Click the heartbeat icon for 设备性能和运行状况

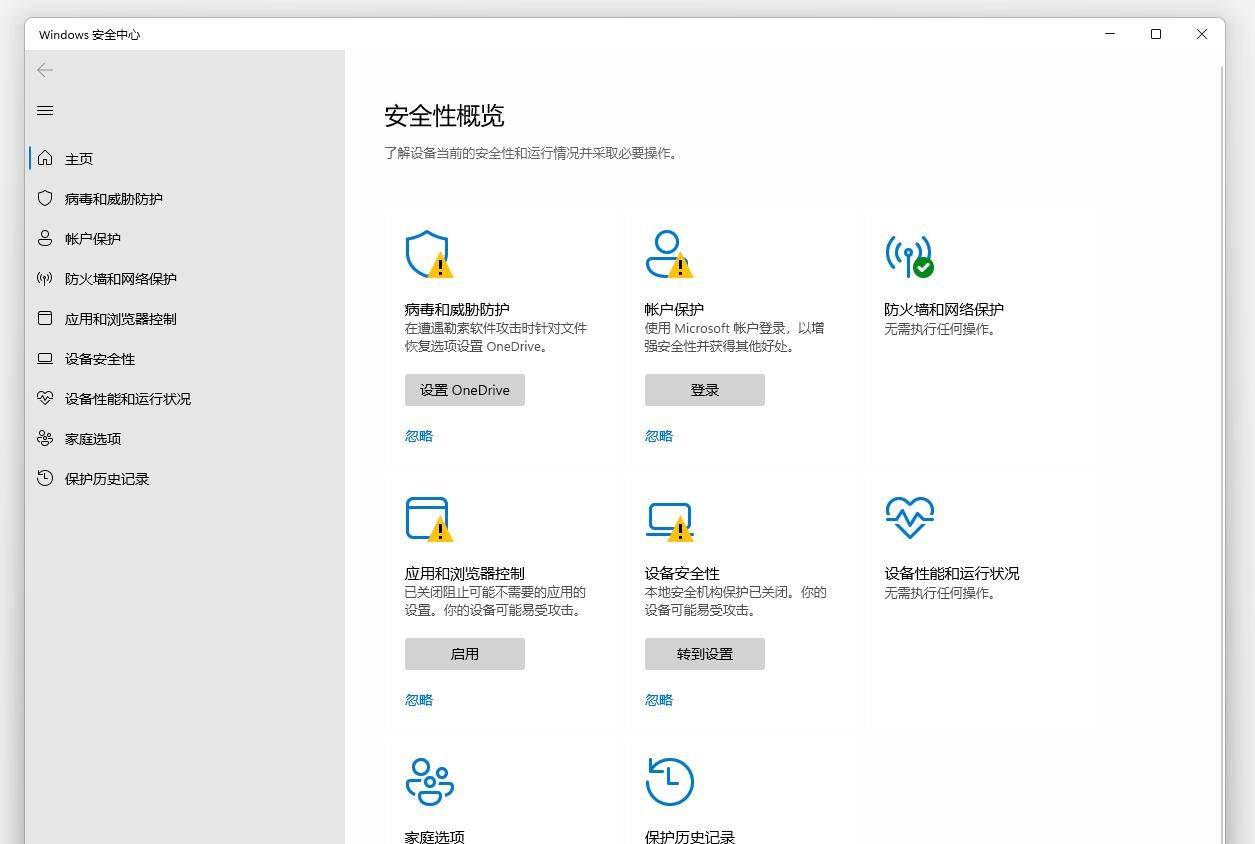pyautogui.click(x=910, y=517)
